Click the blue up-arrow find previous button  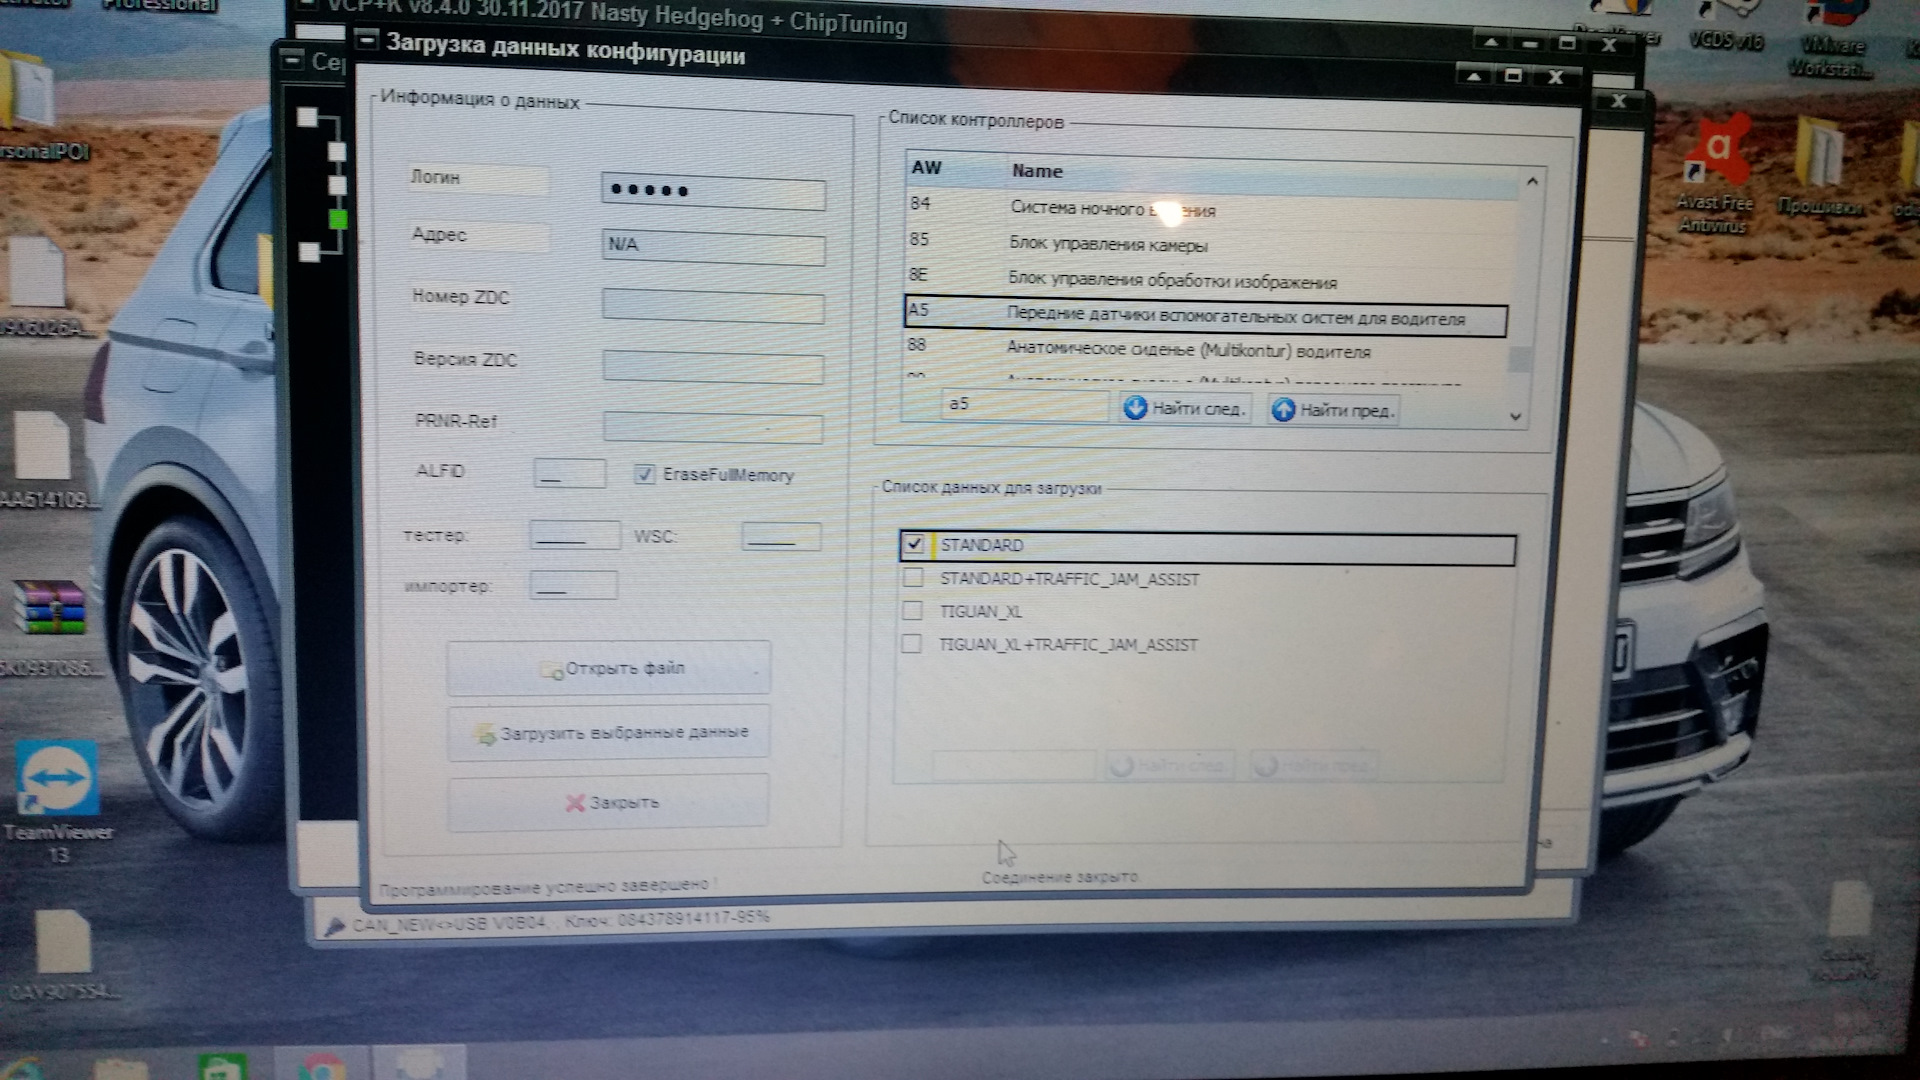(x=1332, y=409)
